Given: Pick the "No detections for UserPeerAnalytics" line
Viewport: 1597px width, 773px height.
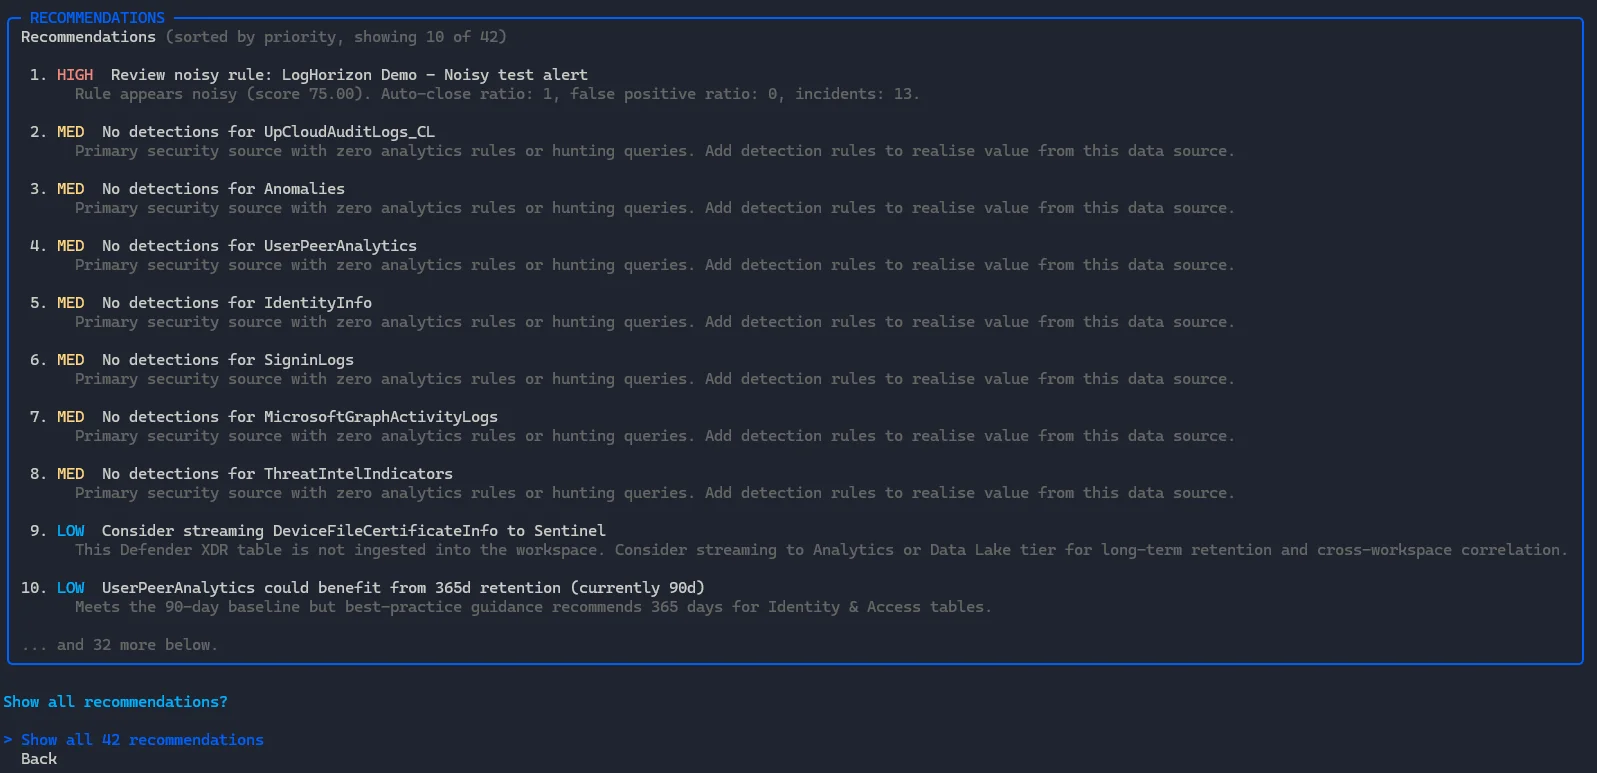Looking at the screenshot, I should tap(259, 246).
